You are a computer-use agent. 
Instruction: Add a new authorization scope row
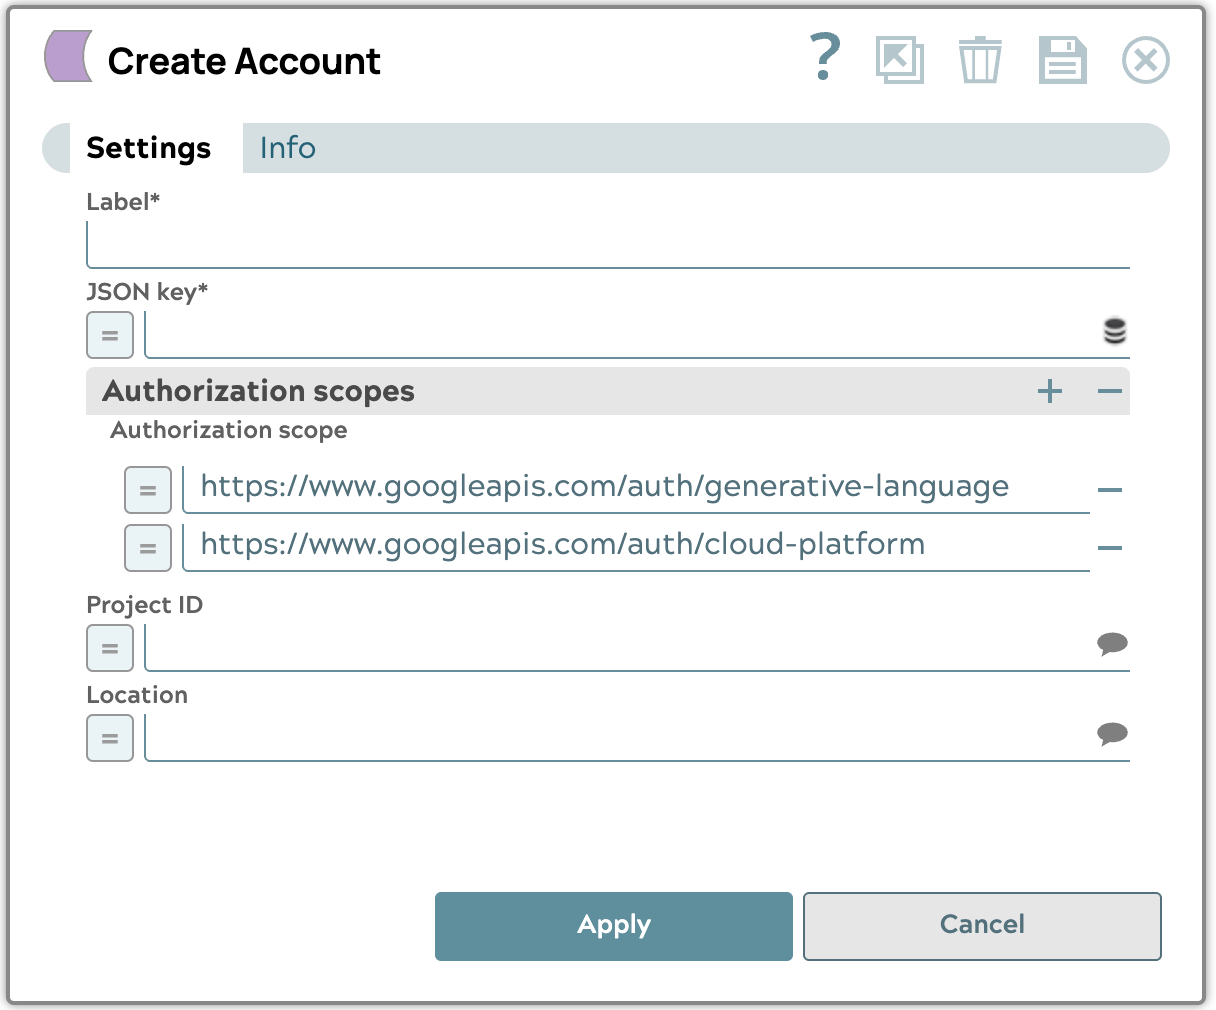[1050, 391]
